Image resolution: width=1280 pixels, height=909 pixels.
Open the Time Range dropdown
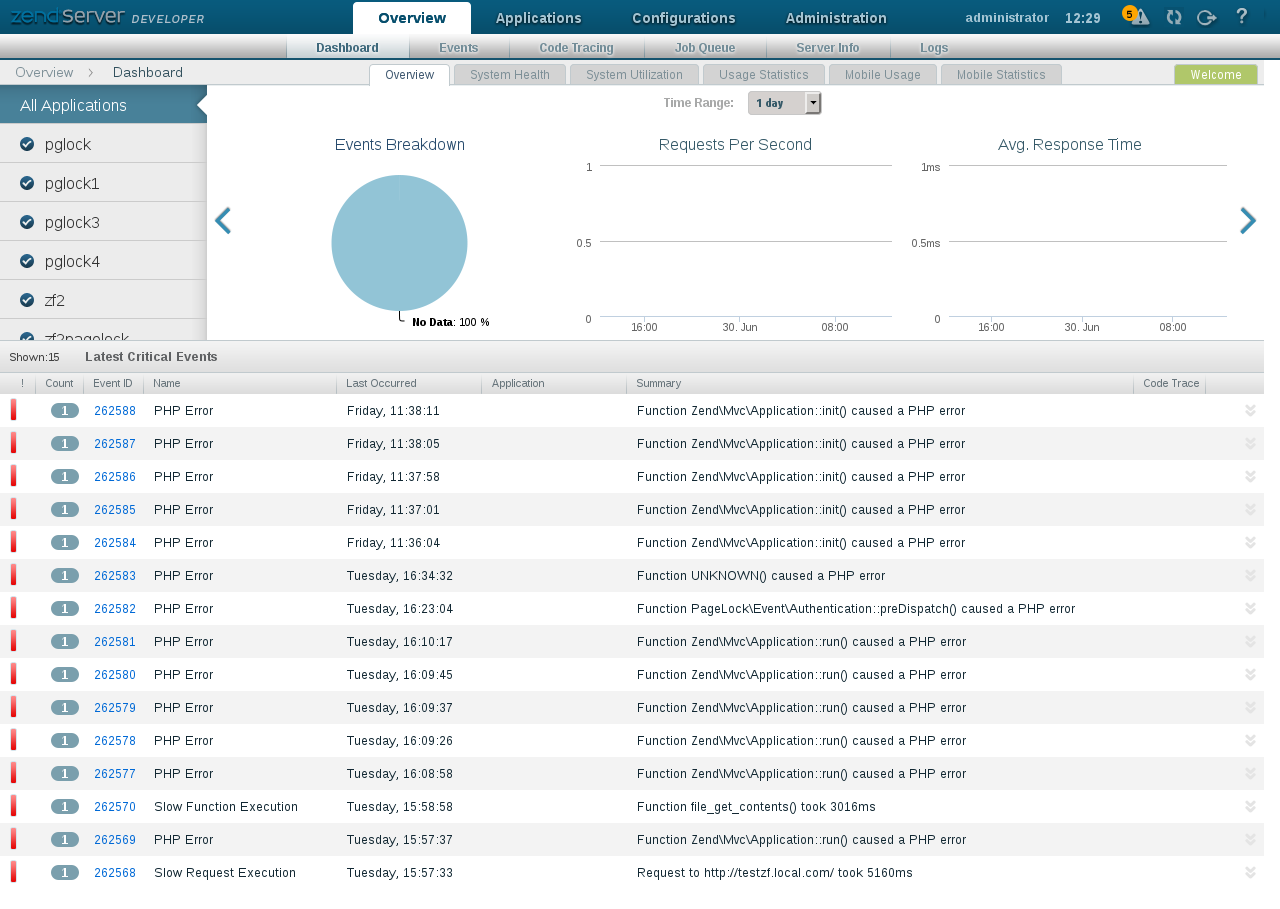click(813, 102)
